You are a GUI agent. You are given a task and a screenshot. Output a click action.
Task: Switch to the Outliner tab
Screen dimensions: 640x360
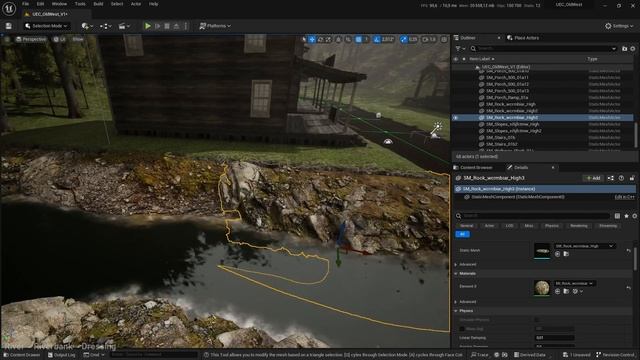(467, 38)
